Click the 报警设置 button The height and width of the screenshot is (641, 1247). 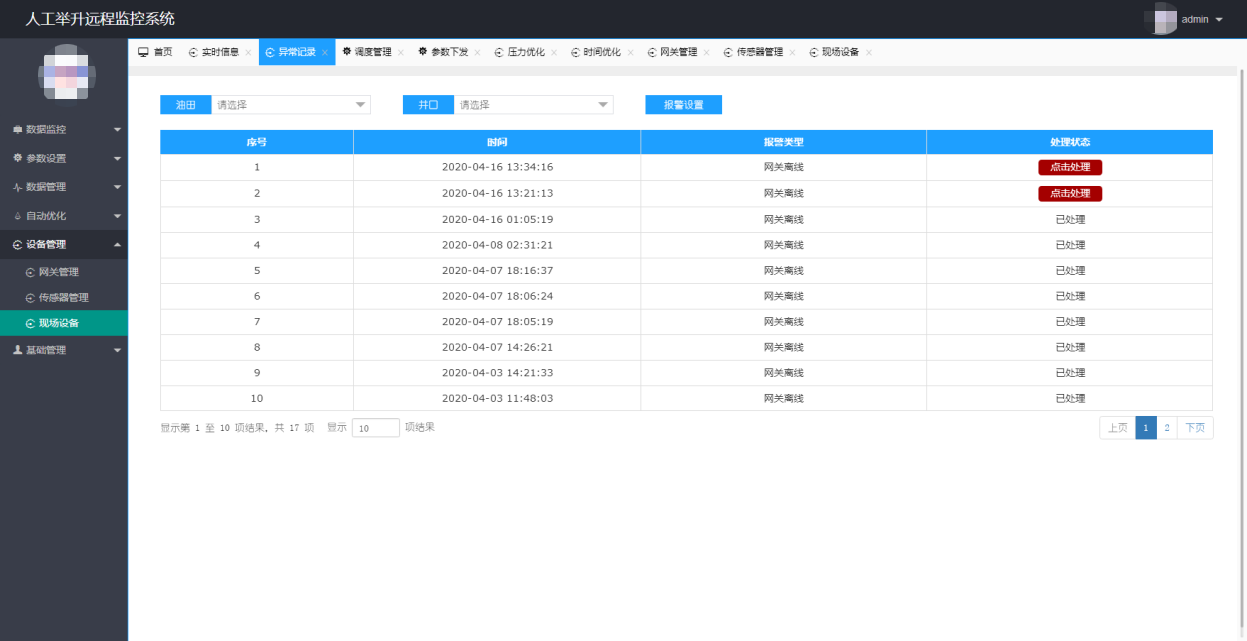[x=683, y=105]
